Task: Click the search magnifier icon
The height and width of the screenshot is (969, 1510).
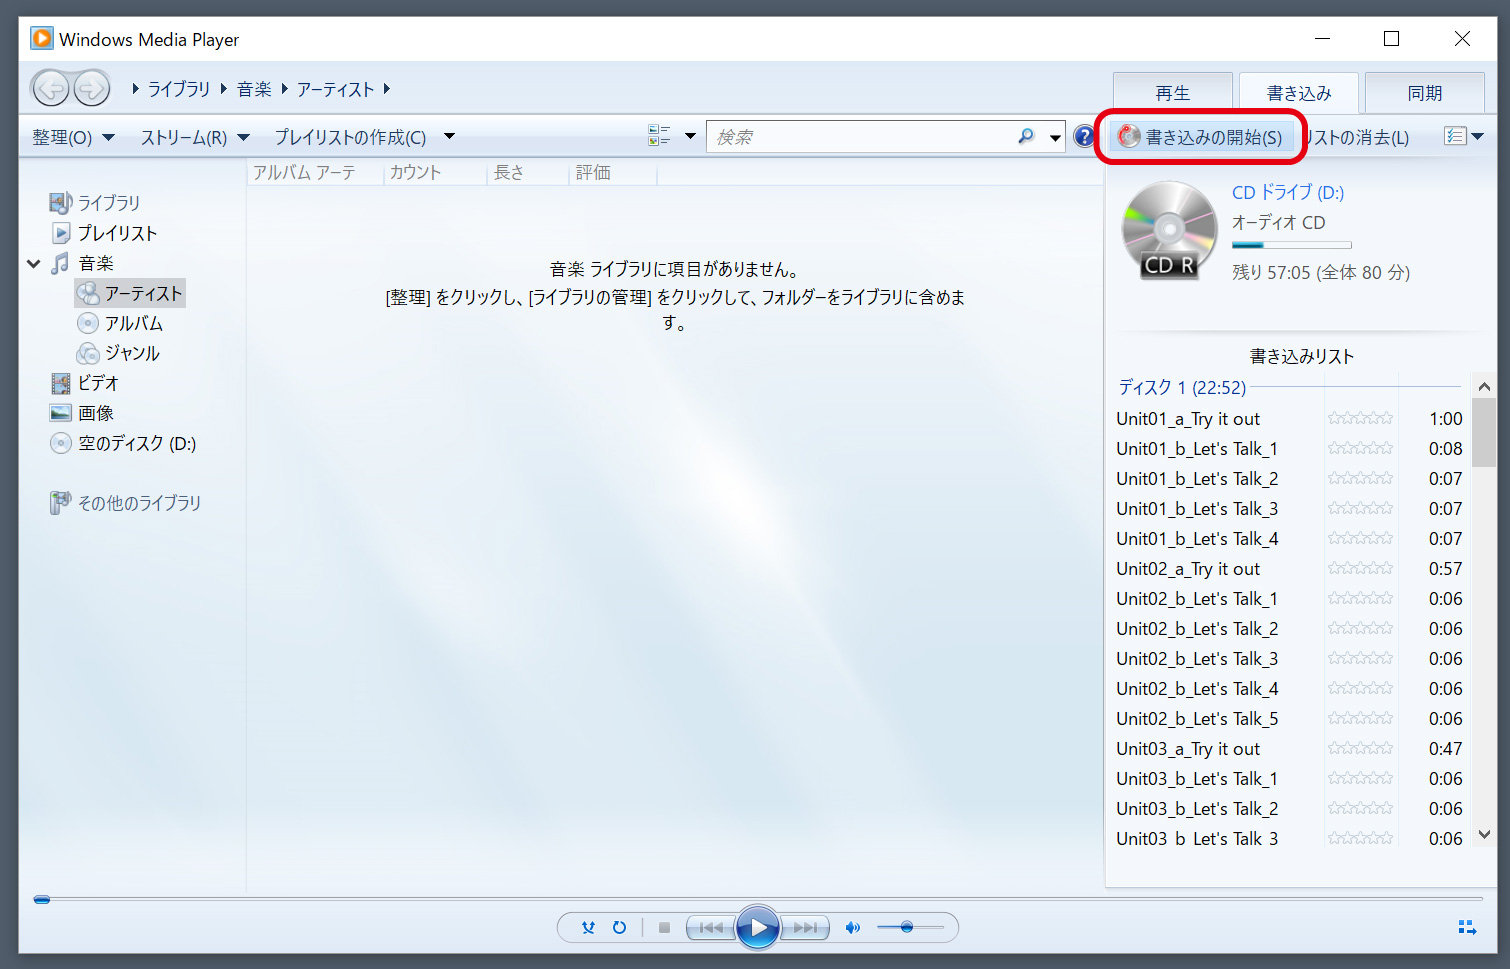Action: point(1025,137)
